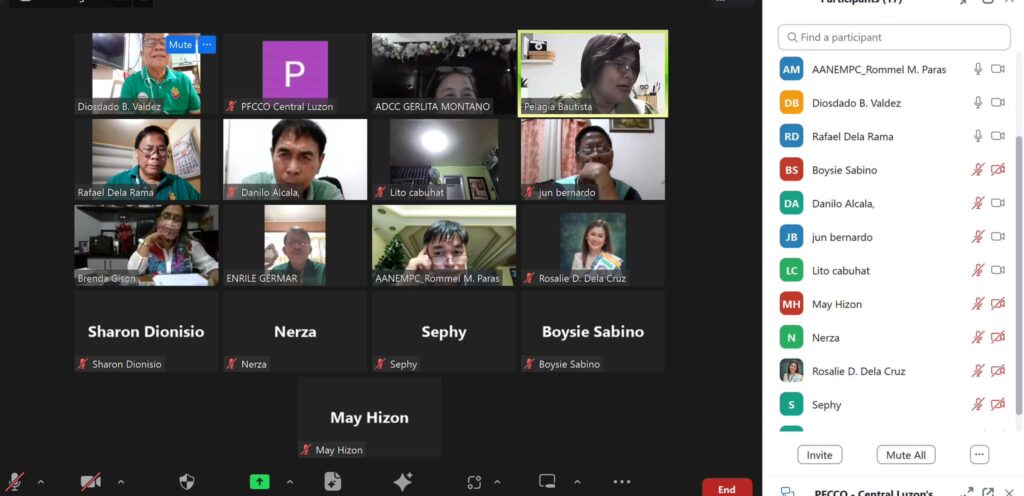Select ENRILE GERMAR video tile
The height and width of the screenshot is (496, 1024).
(x=295, y=245)
